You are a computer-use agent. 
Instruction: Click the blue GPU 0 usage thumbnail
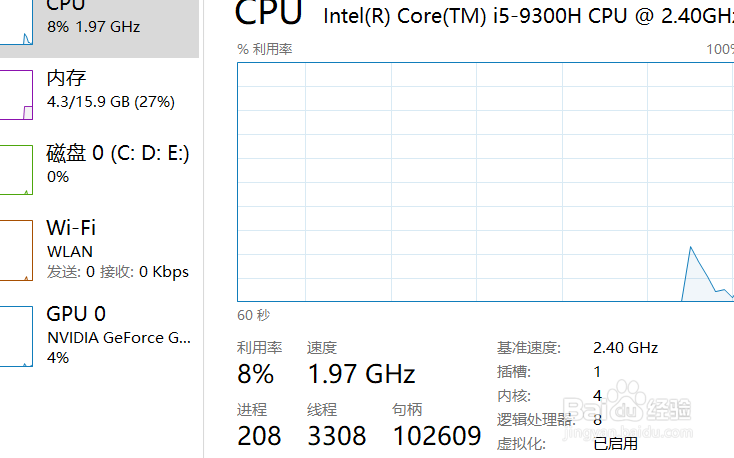[16, 336]
